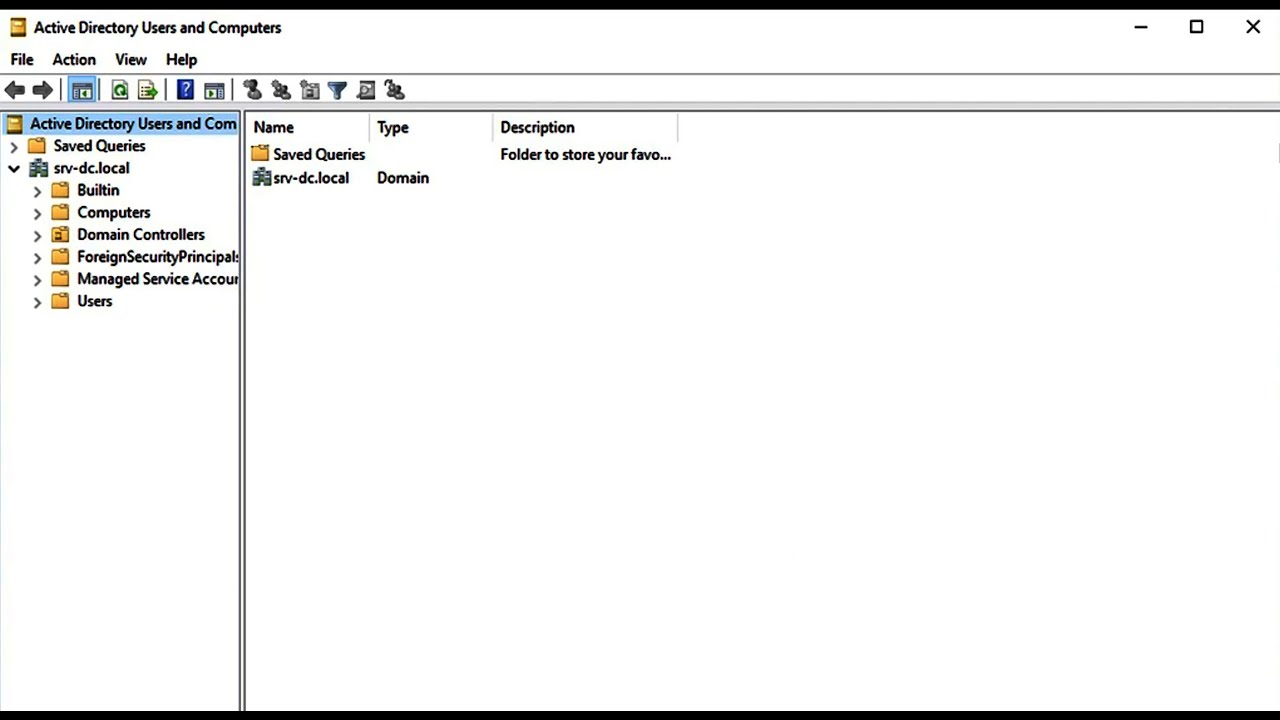Click the srv-dc.local domain icon in tree
This screenshot has width=1280, height=720.
pyautogui.click(x=38, y=168)
